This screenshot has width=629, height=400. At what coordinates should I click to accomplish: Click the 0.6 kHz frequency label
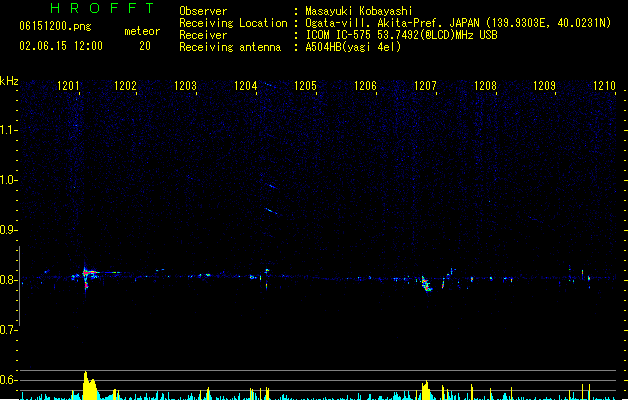click(8, 380)
